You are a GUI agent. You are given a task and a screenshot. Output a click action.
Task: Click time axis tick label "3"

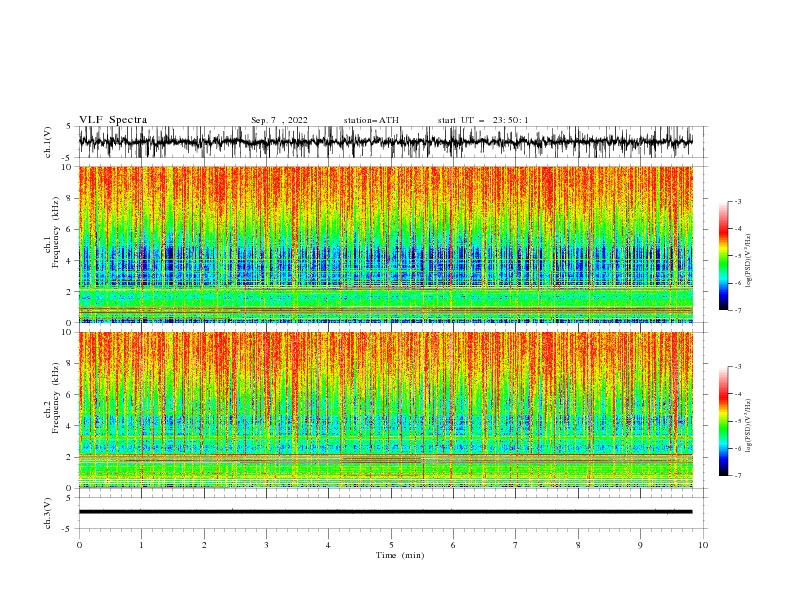click(x=266, y=545)
